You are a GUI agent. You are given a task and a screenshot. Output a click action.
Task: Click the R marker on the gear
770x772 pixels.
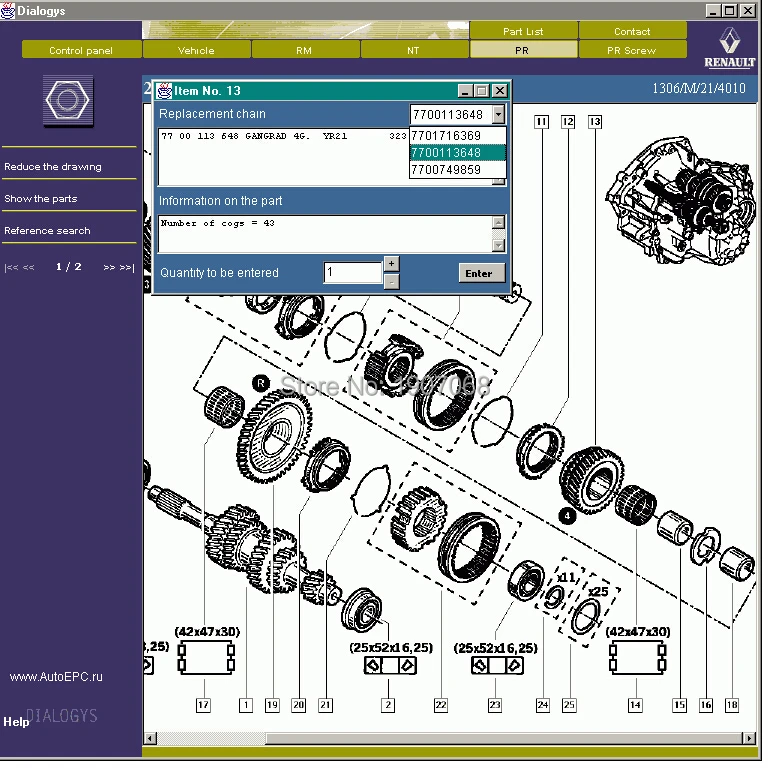[261, 383]
